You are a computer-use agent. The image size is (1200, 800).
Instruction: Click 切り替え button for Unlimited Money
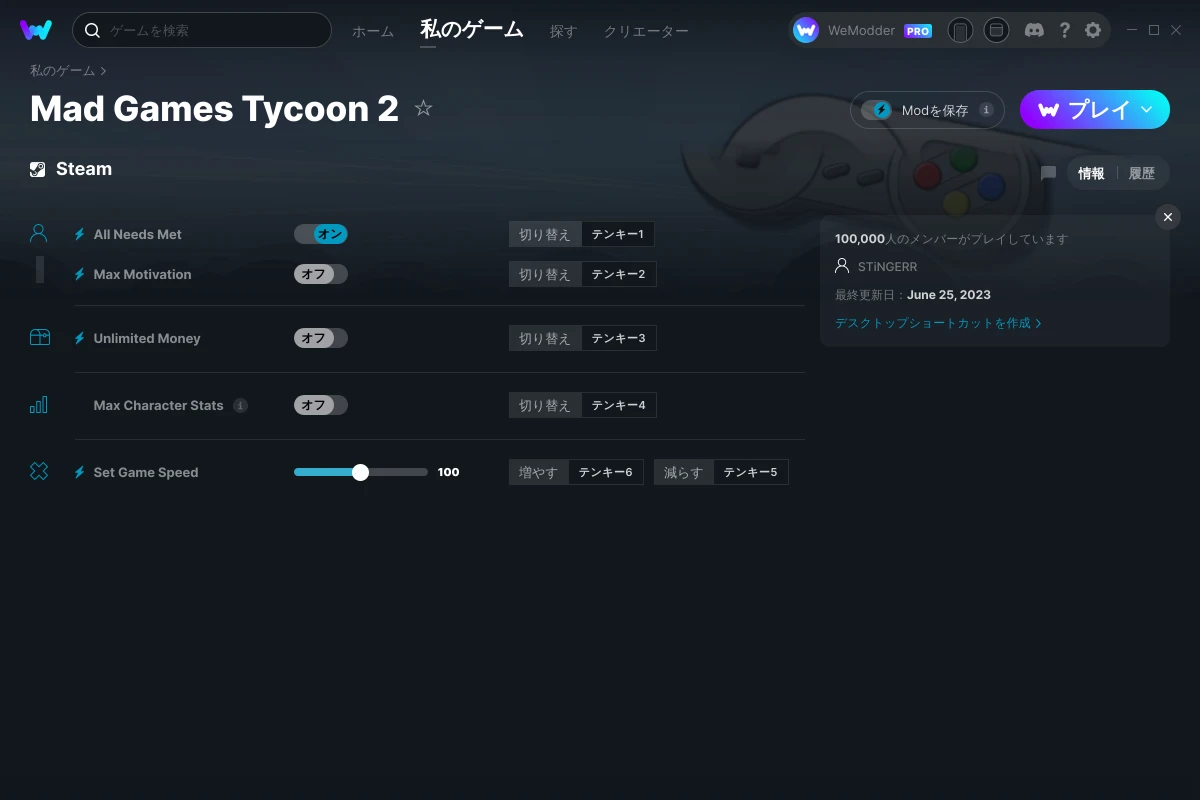[x=545, y=338]
